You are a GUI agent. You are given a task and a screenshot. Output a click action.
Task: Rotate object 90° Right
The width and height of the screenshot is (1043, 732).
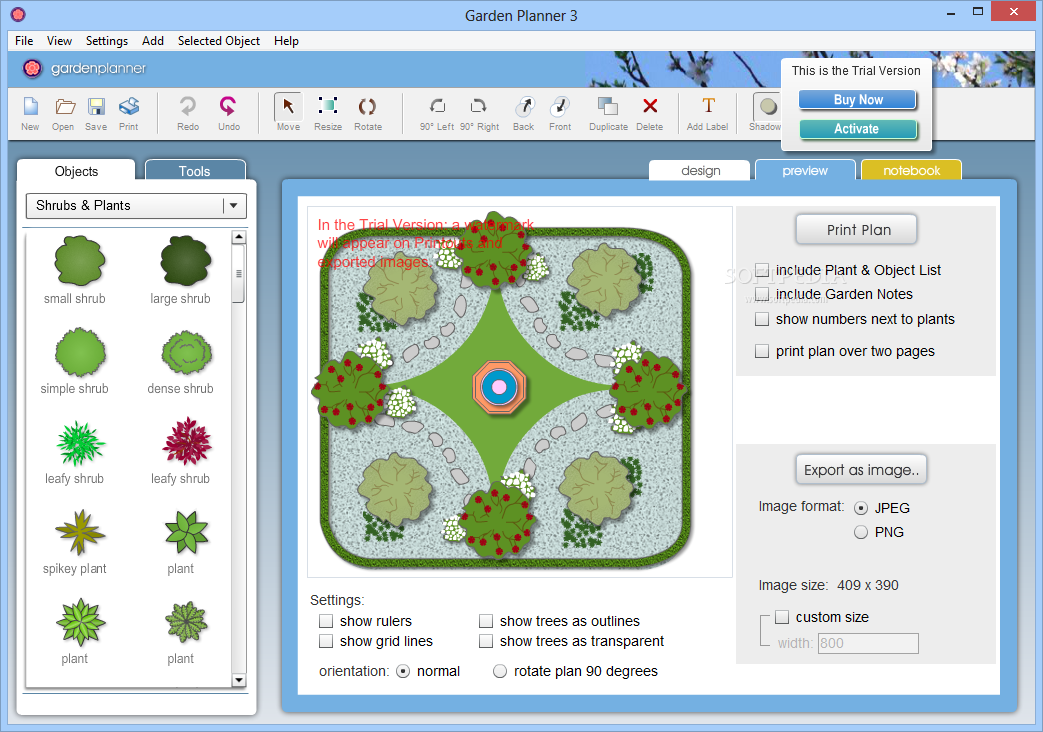pos(479,113)
